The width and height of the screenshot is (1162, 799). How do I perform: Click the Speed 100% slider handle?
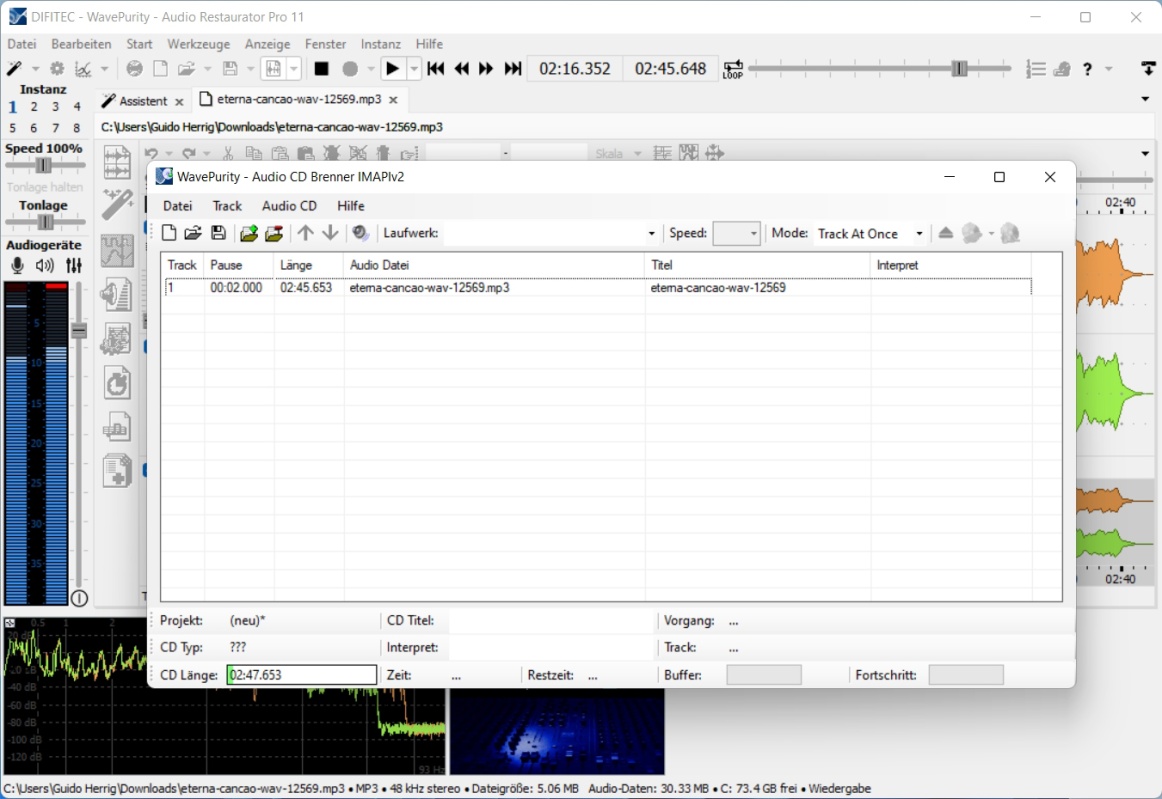click(x=44, y=165)
